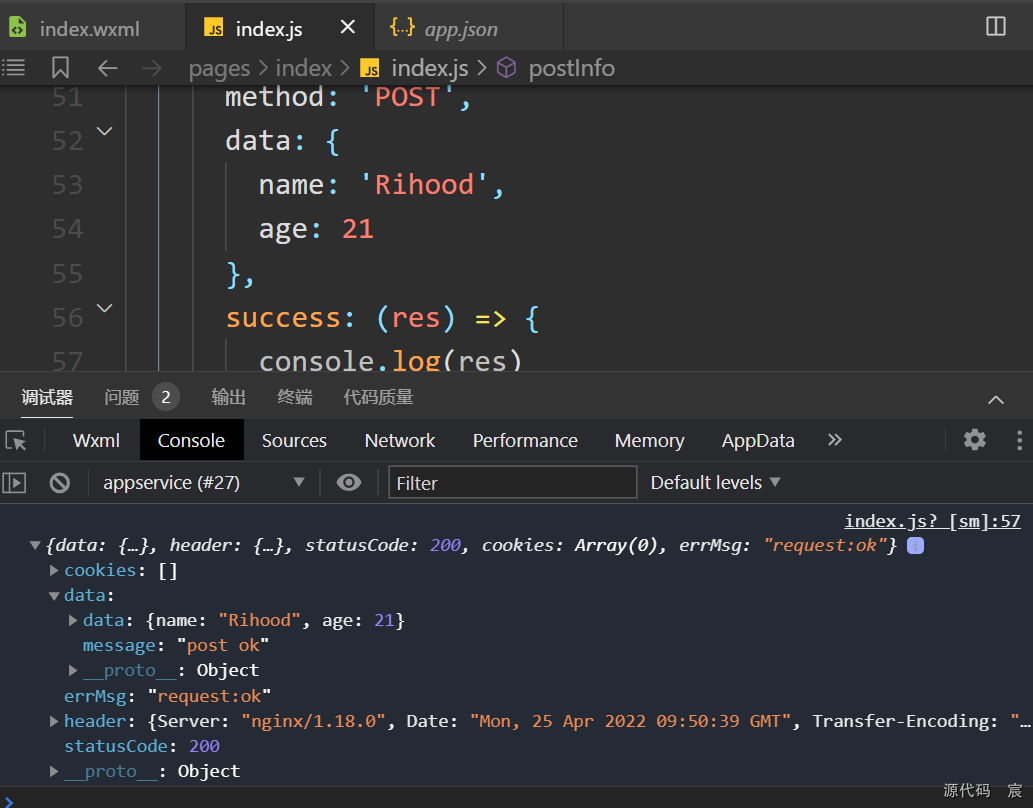This screenshot has width=1033, height=808.
Task: Navigate forward with the right arrow
Action: [152, 67]
